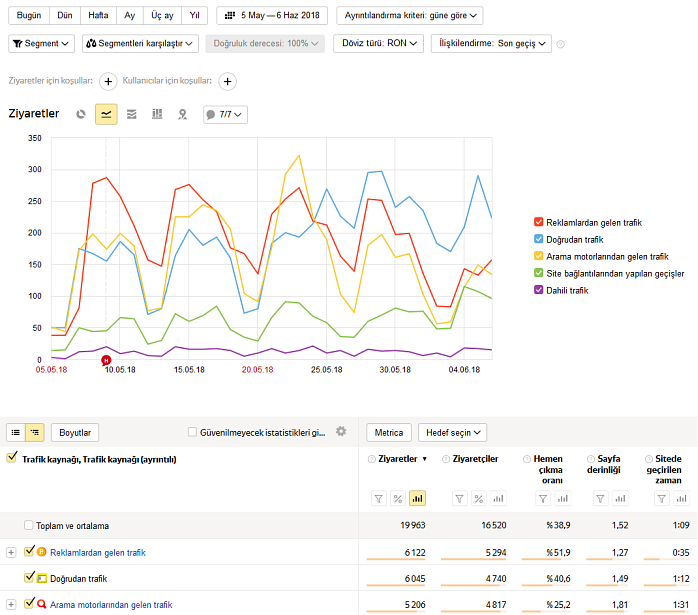Uncheck Reklamlardan gelen trafik table row checkbox
Screen dimensions: 698x615
(29, 551)
